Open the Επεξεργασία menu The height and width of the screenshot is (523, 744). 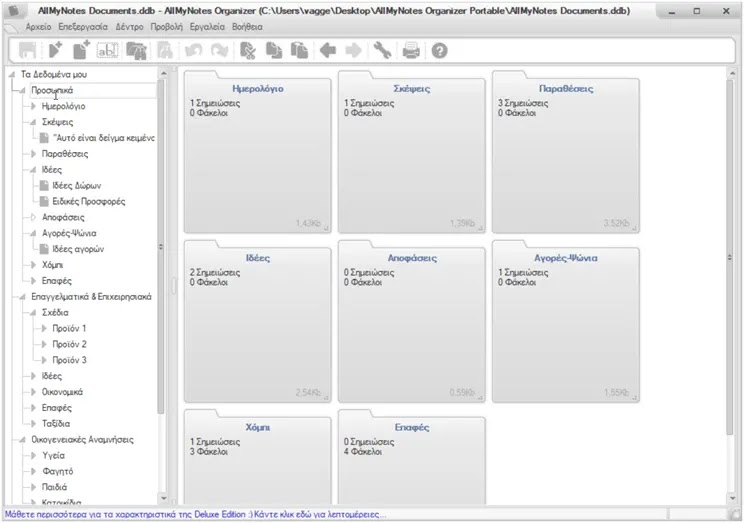coord(83,27)
